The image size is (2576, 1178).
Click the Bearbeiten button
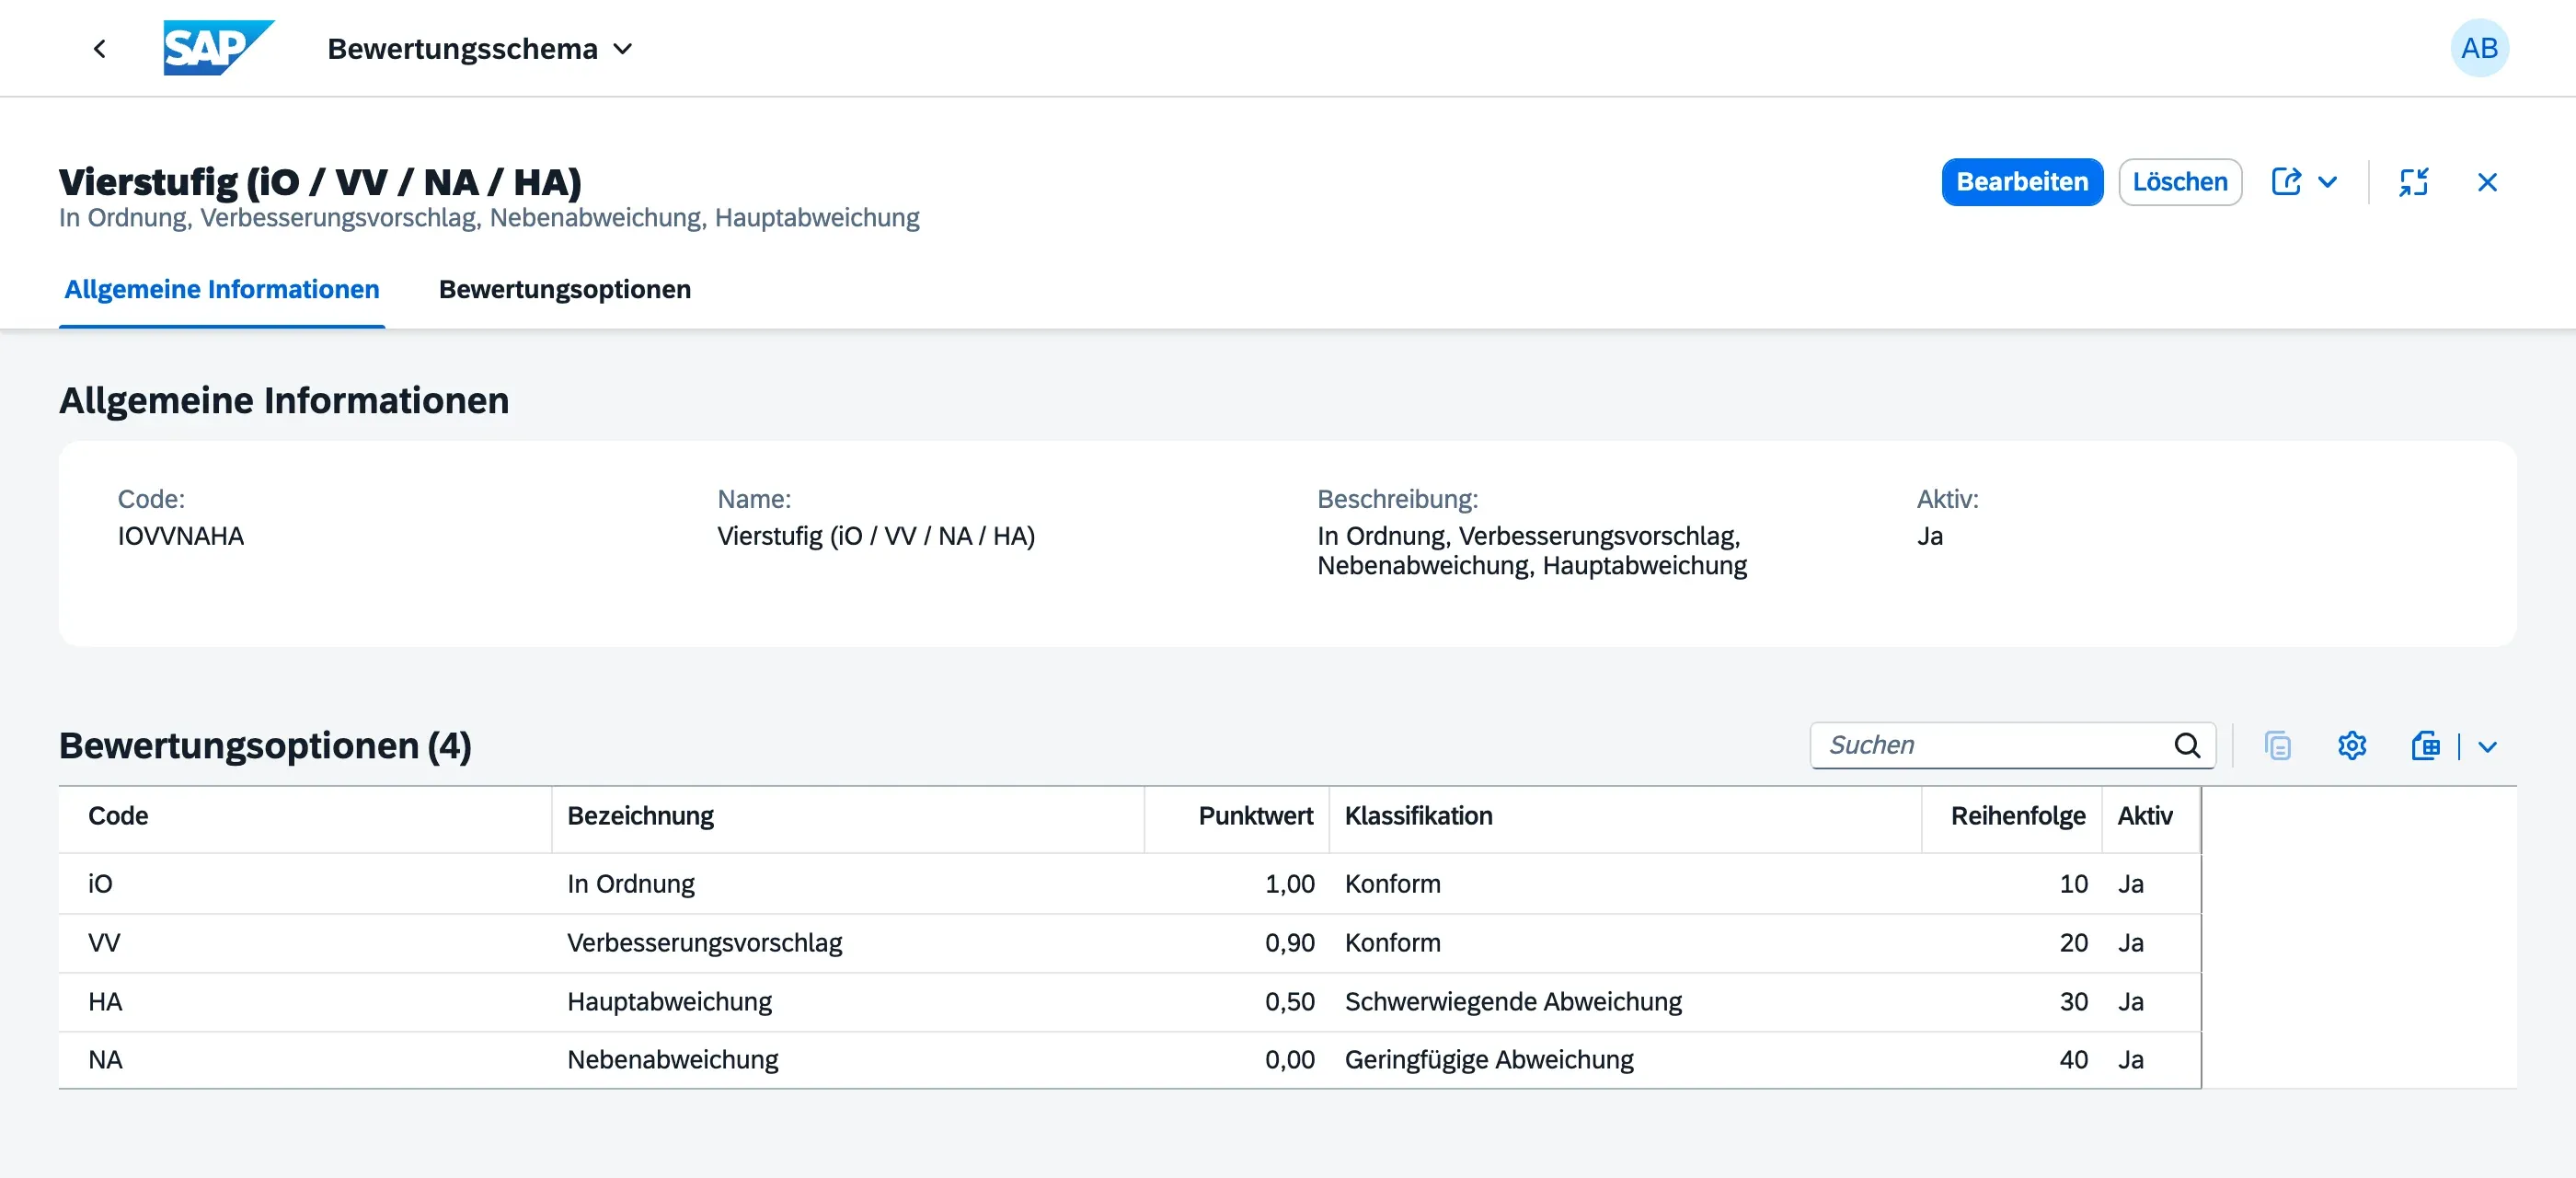(x=2022, y=182)
